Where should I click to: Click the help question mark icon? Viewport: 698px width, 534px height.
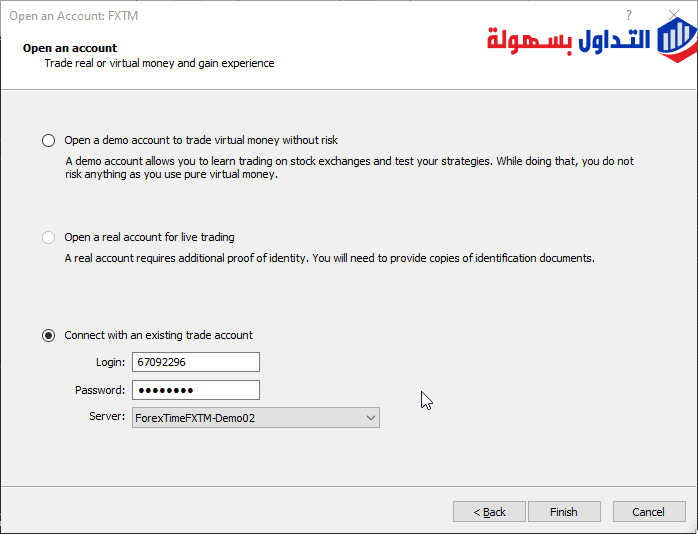tap(629, 15)
